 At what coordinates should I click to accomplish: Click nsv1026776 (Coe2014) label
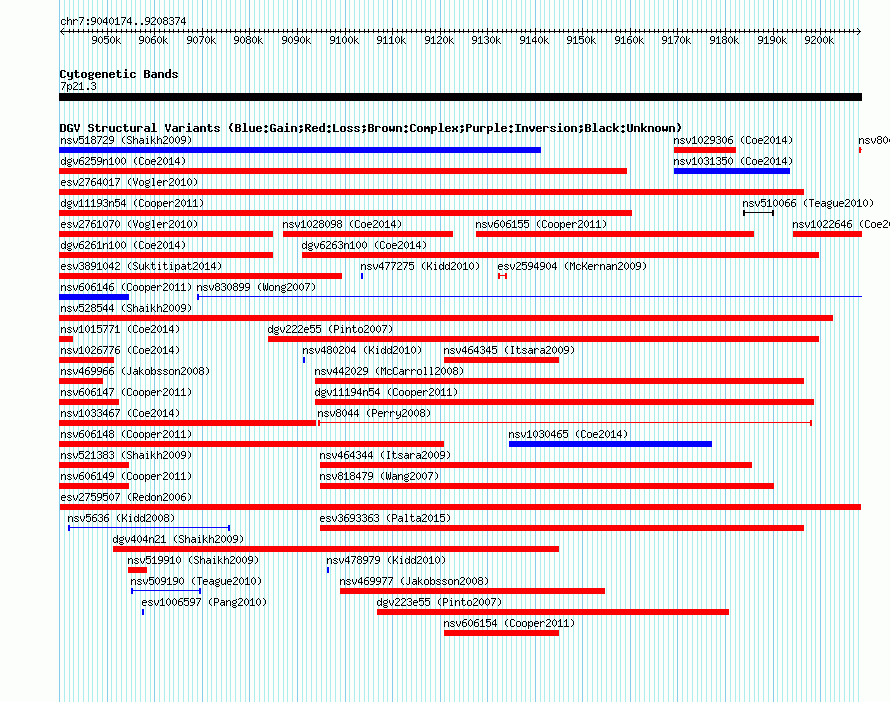(120, 350)
